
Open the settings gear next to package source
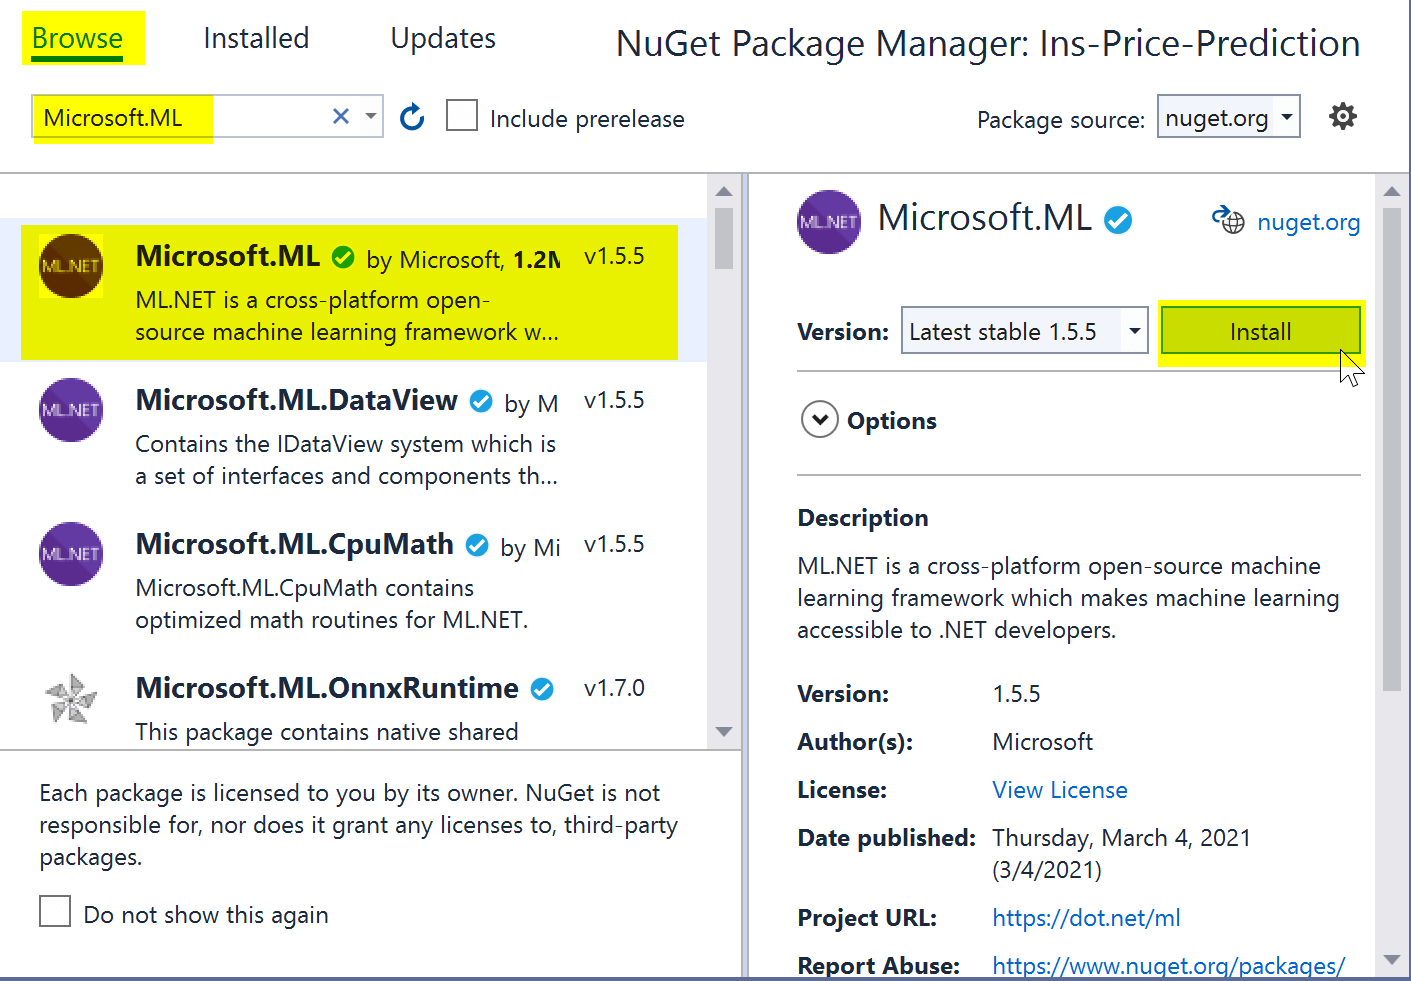click(x=1342, y=117)
